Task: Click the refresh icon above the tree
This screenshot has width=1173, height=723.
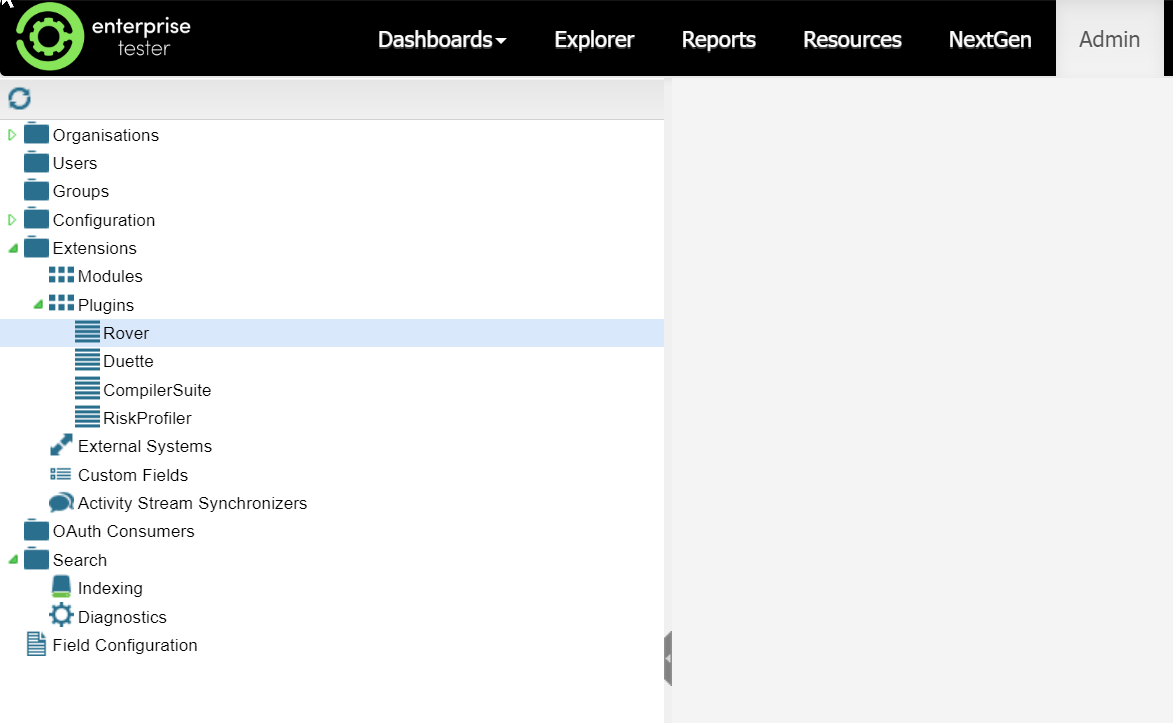Action: [19, 98]
